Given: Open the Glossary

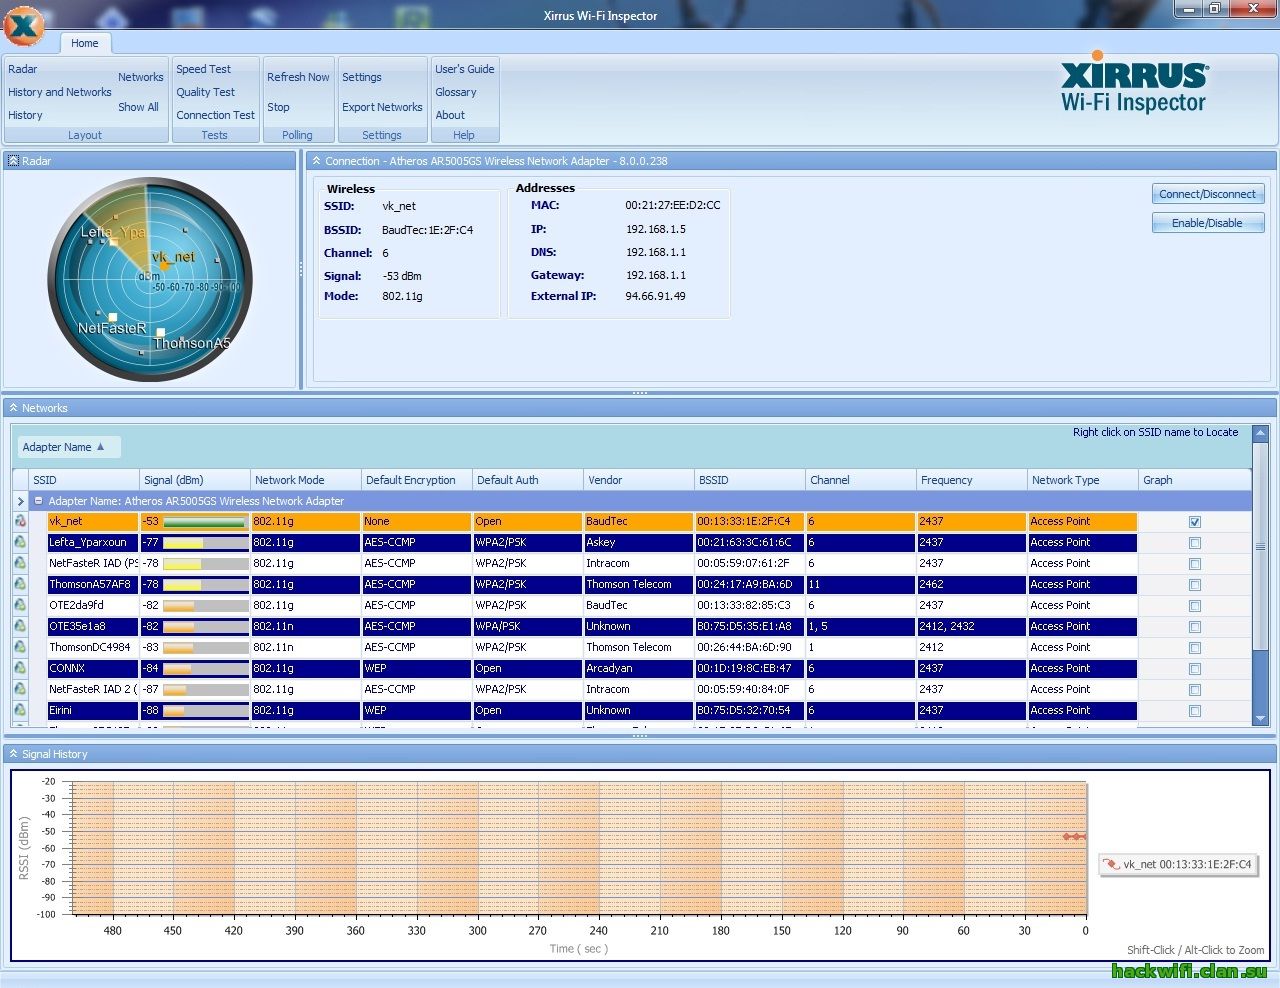Looking at the screenshot, I should pyautogui.click(x=456, y=92).
